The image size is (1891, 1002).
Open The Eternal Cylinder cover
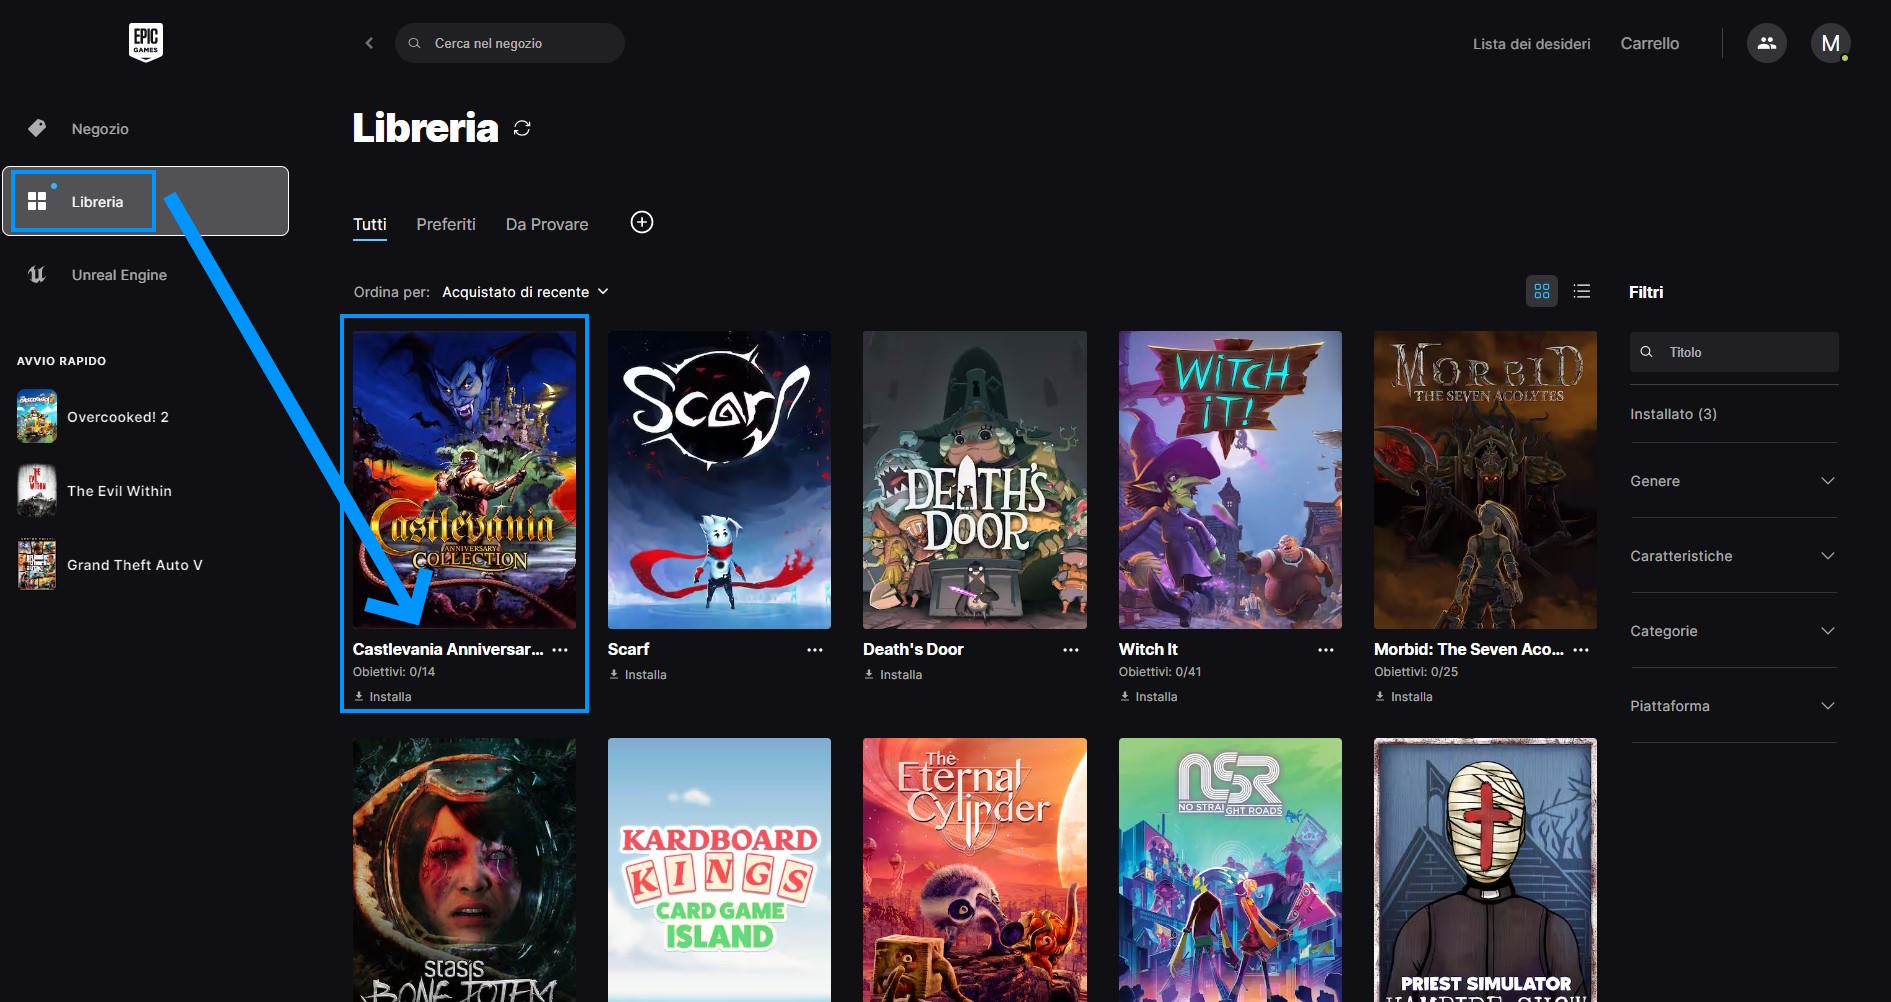pyautogui.click(x=975, y=870)
